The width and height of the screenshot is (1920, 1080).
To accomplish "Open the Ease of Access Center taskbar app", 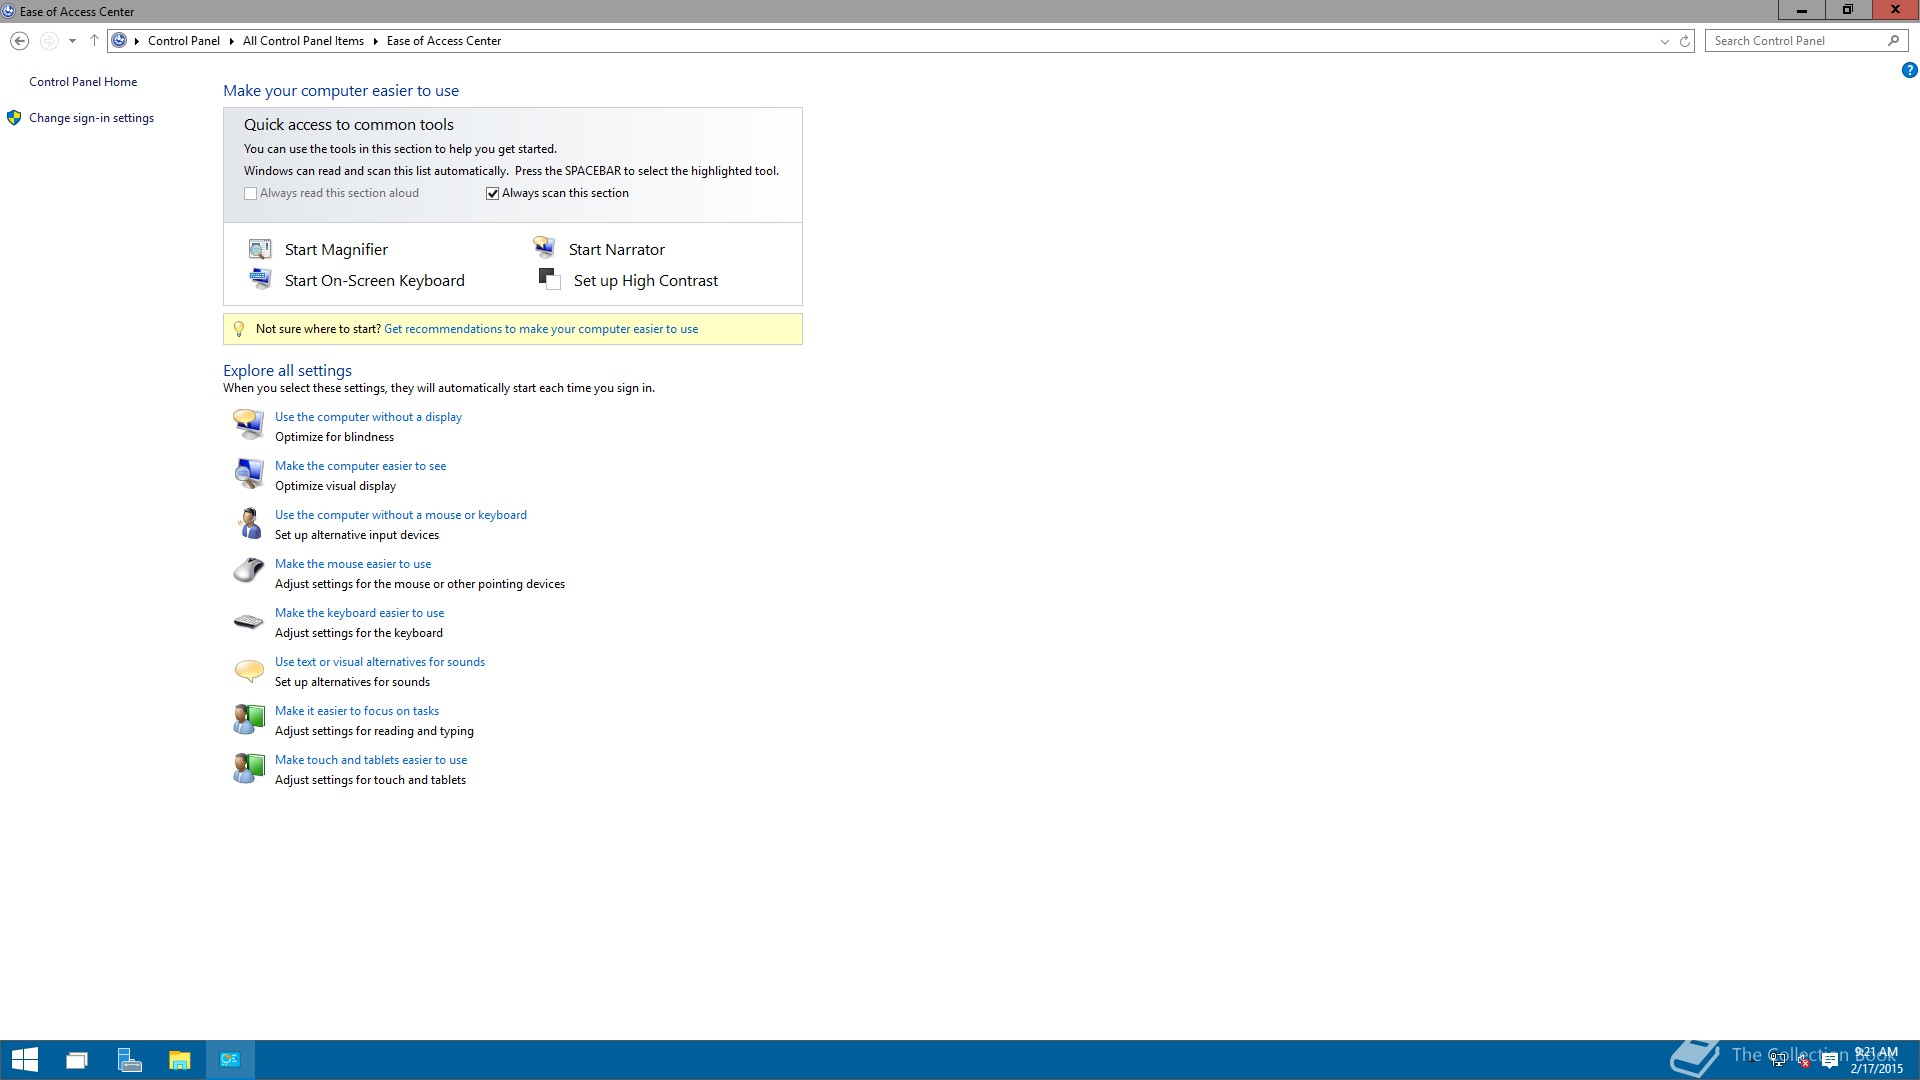I will (229, 1059).
